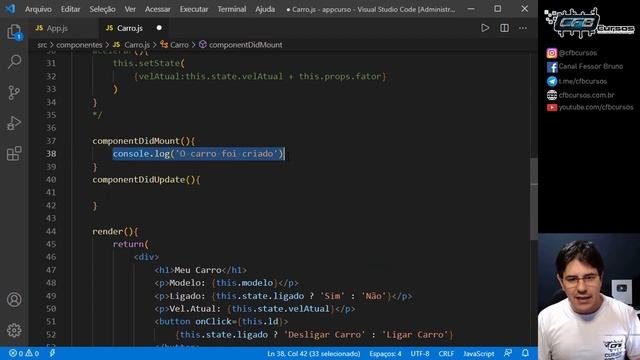Click the Telegram t.me/cfbcursos icon
This screenshot has height=360, width=640.
[x=552, y=81]
